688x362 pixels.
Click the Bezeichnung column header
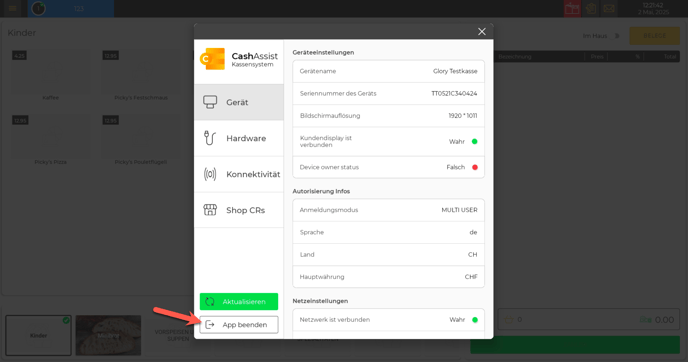(x=515, y=57)
